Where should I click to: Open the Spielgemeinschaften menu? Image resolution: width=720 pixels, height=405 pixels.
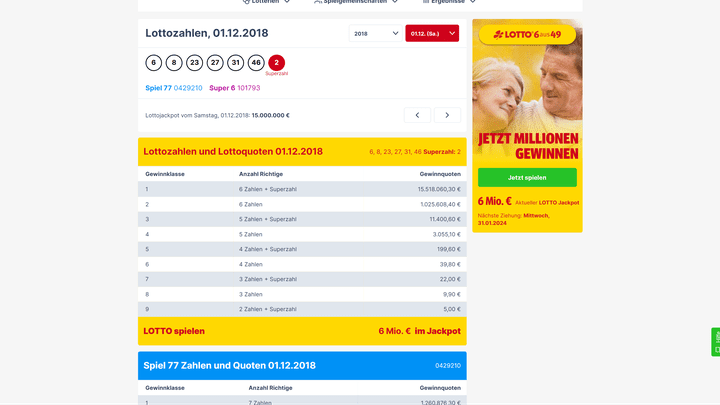click(x=355, y=2)
